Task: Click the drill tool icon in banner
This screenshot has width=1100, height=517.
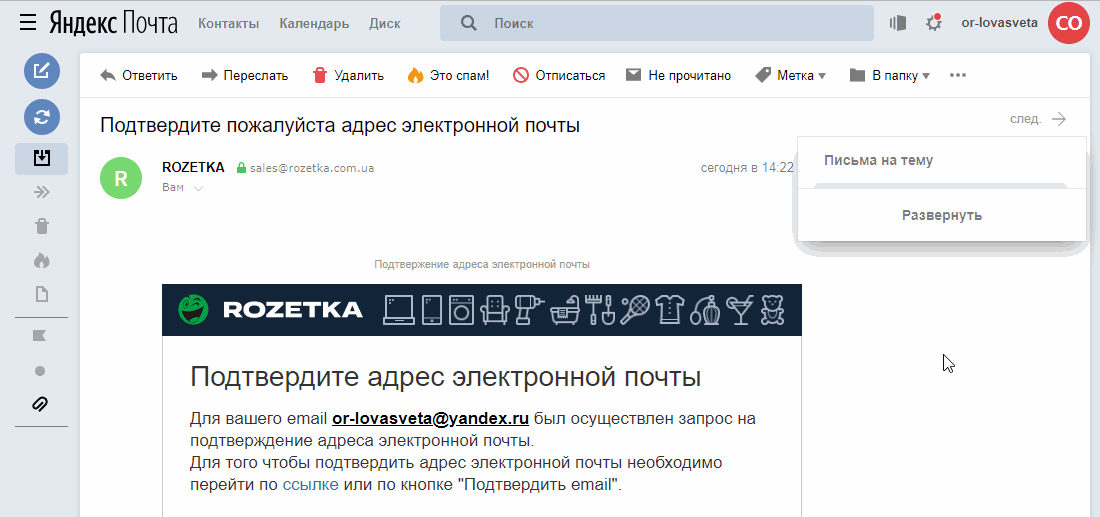Action: pyautogui.click(x=530, y=309)
